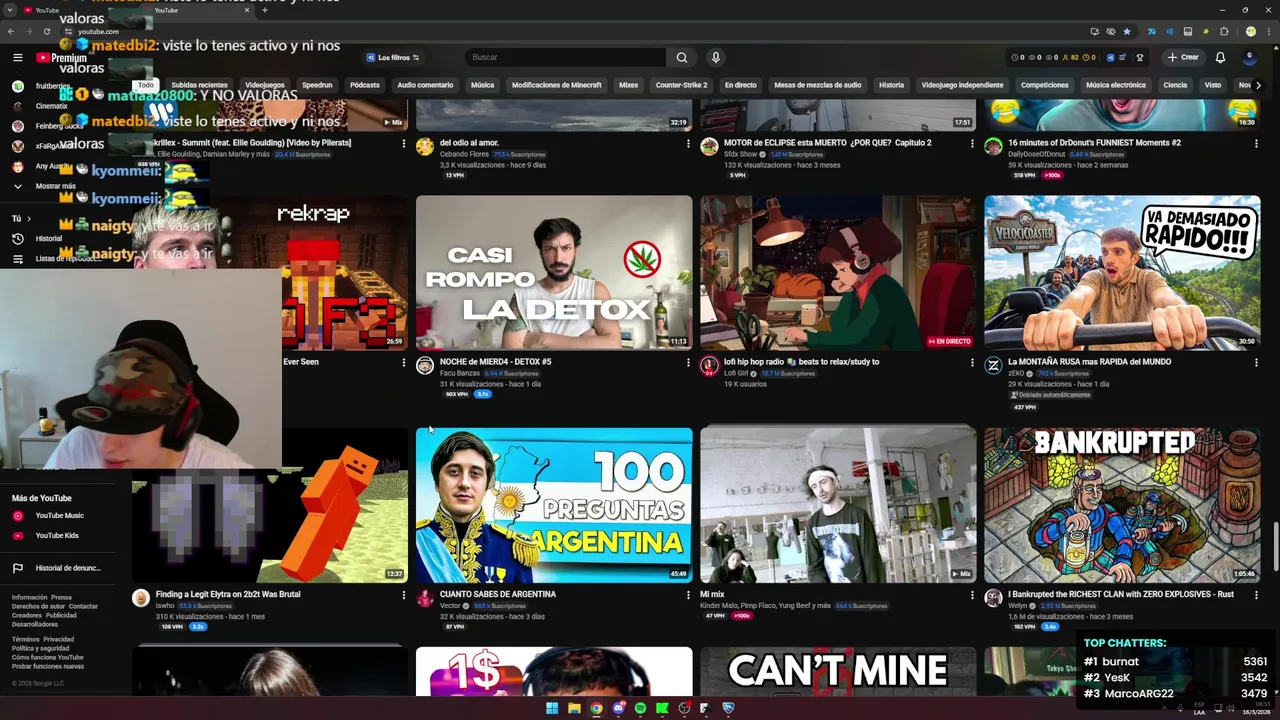
Task: Open options for NOCHE de MIERDA video
Action: point(688,362)
